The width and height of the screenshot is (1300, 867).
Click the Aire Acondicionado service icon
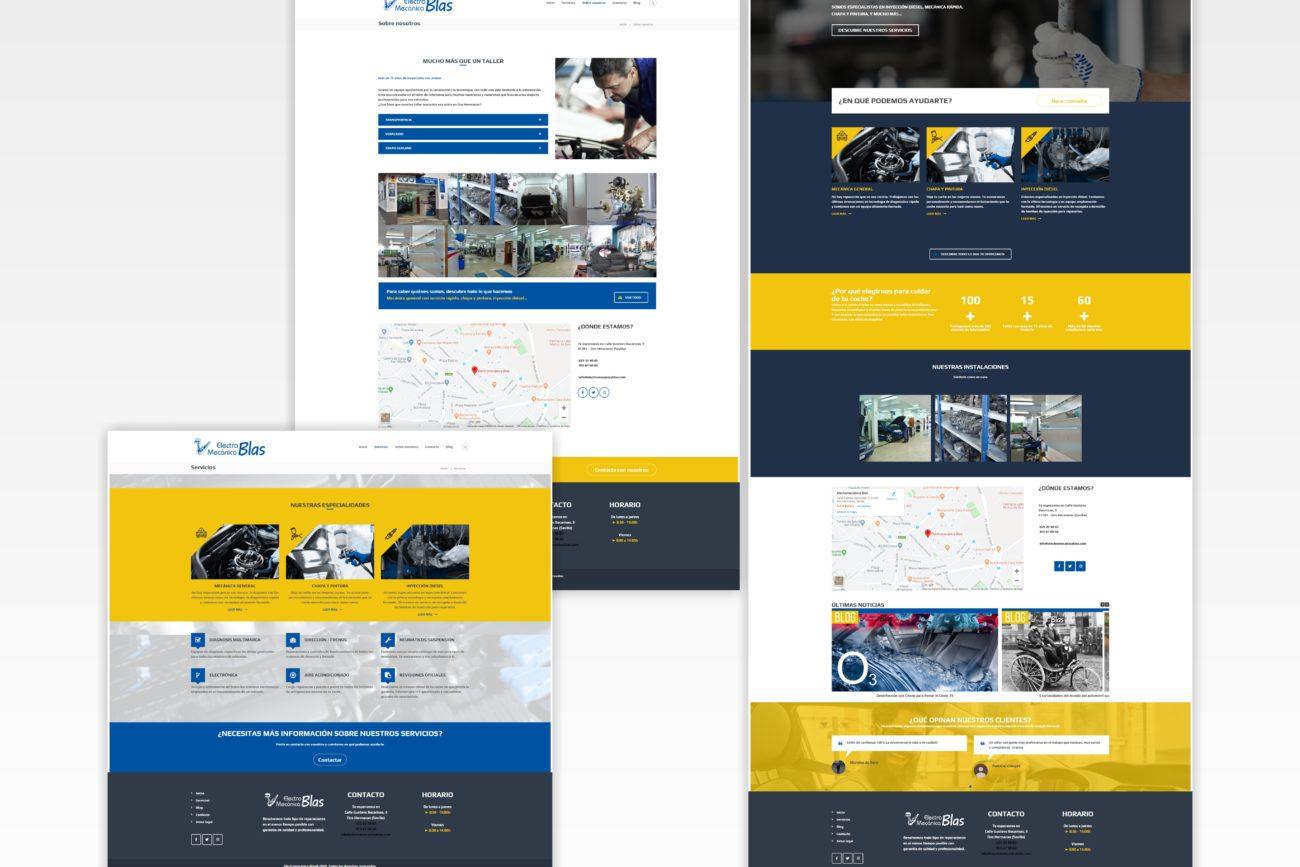pyautogui.click(x=292, y=675)
